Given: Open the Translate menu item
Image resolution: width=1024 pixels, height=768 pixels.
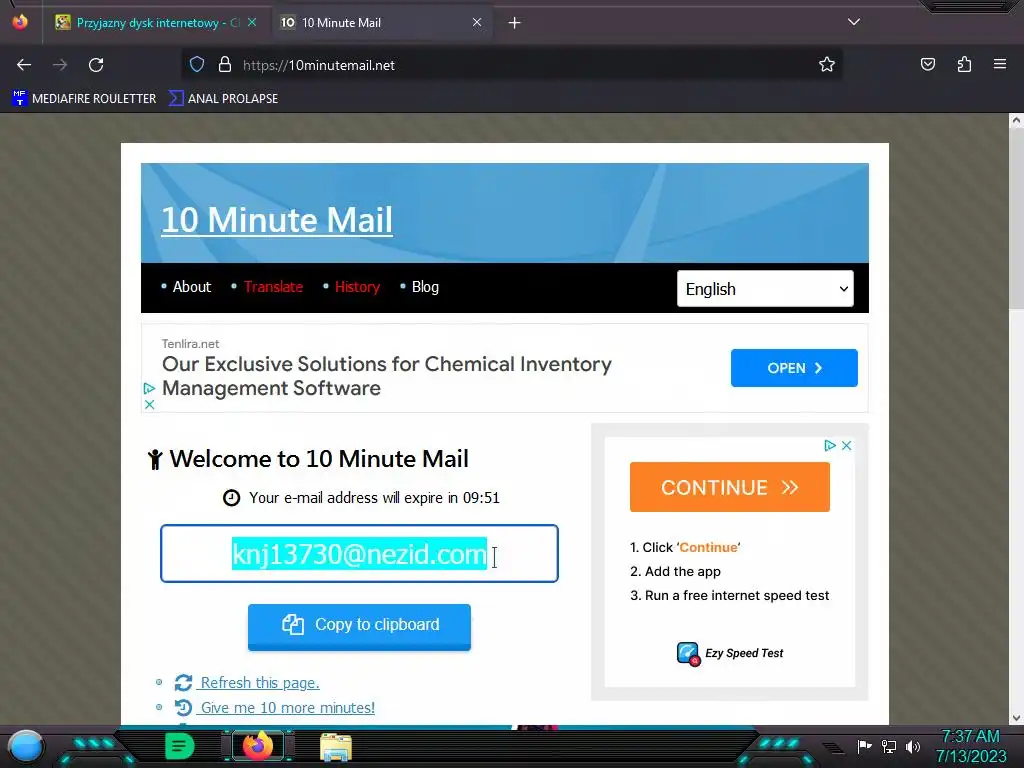Looking at the screenshot, I should pos(273,287).
